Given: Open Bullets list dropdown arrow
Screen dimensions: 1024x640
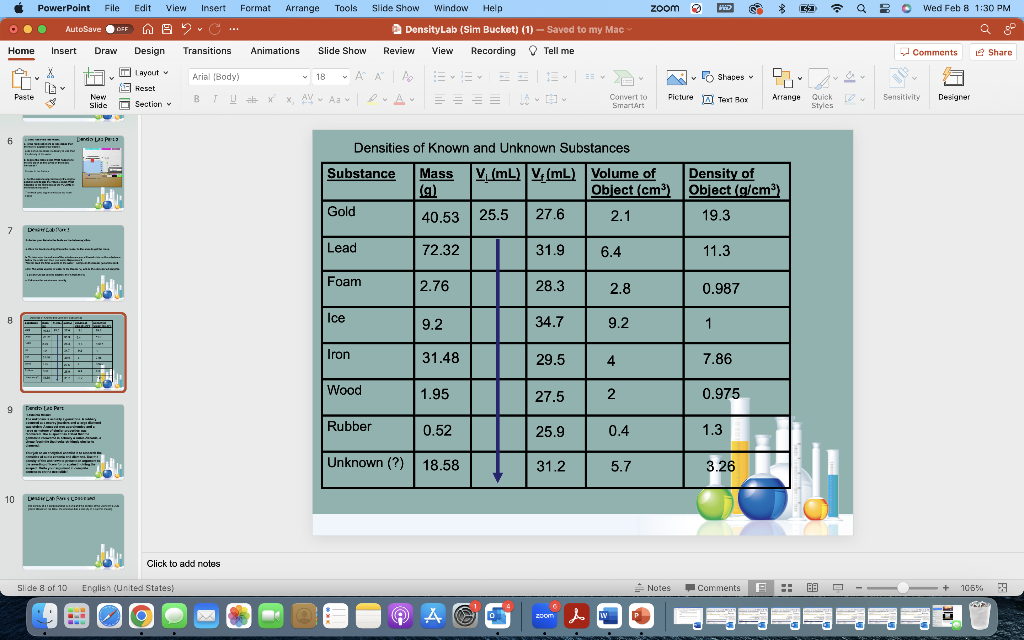Looking at the screenshot, I should tap(452, 77).
